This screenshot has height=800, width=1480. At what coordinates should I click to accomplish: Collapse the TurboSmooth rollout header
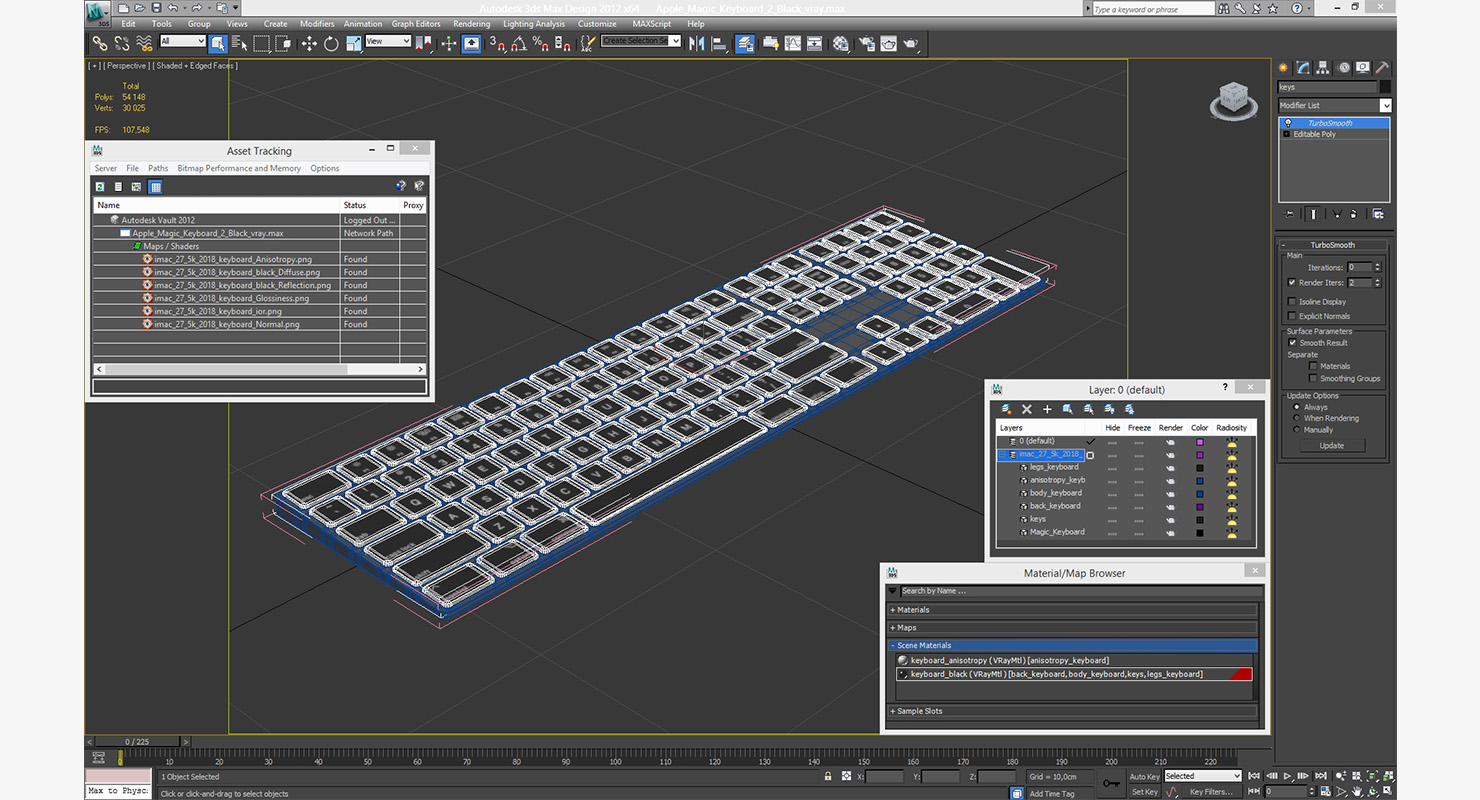(1333, 245)
